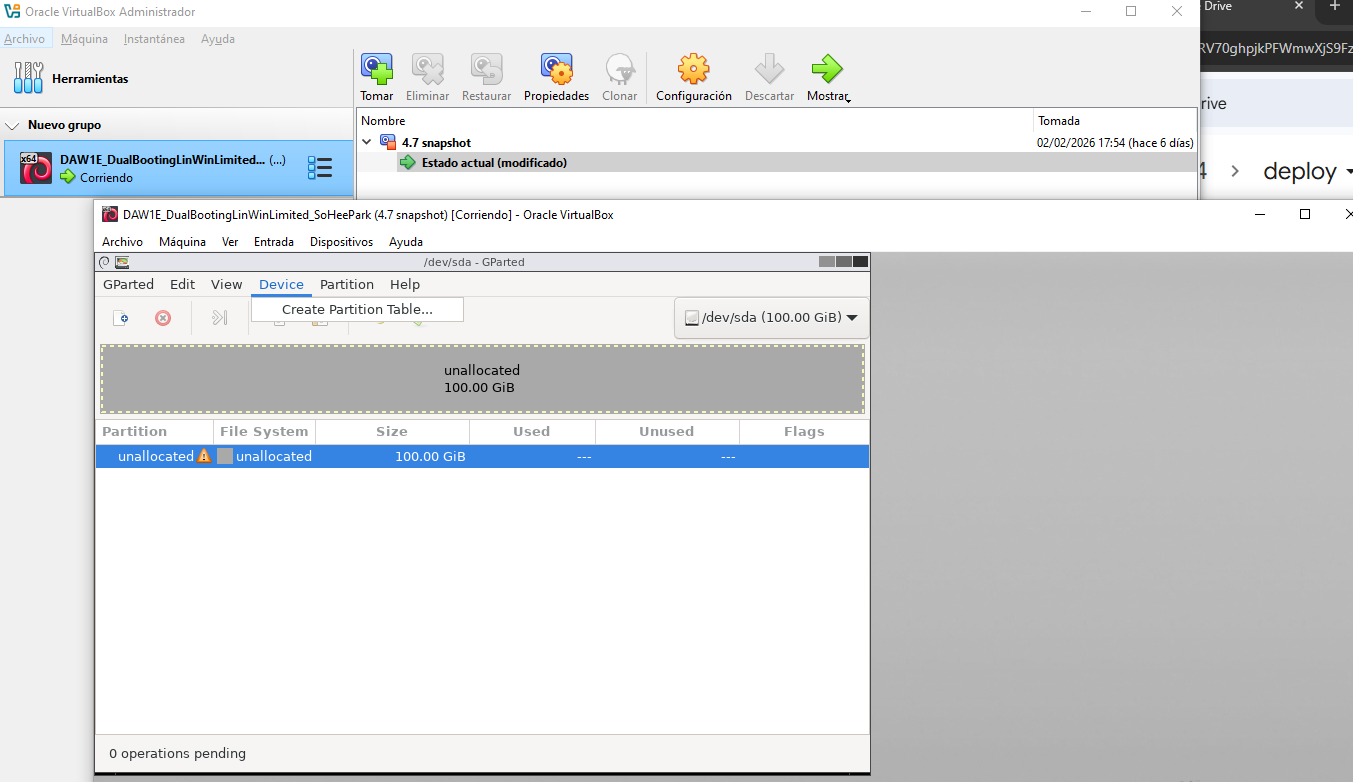This screenshot has width=1353, height=782.
Task: Open Ayuda menu in VirtualBox Administrador
Action: (218, 39)
